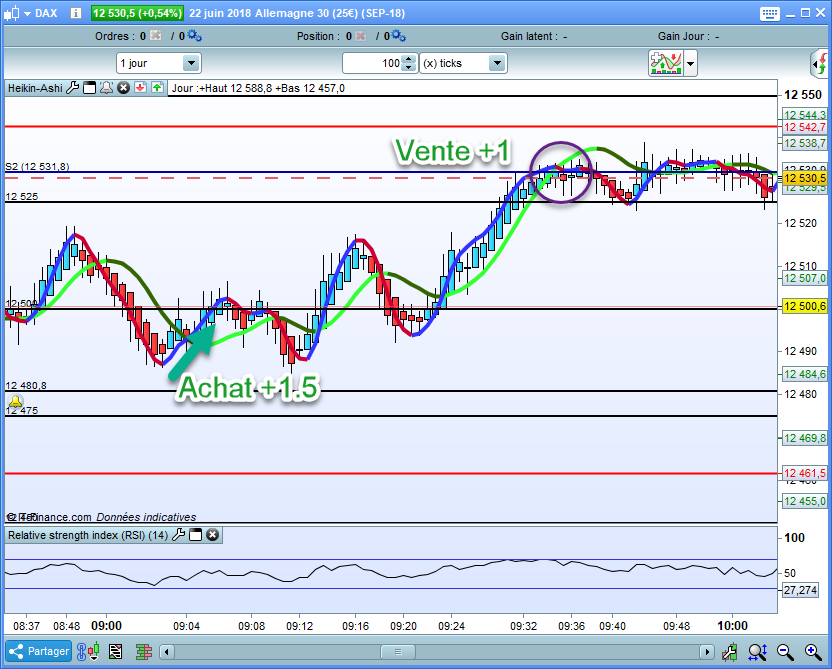The height and width of the screenshot is (669, 832).
Task: Click the 12 484,6 green price label on the axis
Action: point(805,374)
